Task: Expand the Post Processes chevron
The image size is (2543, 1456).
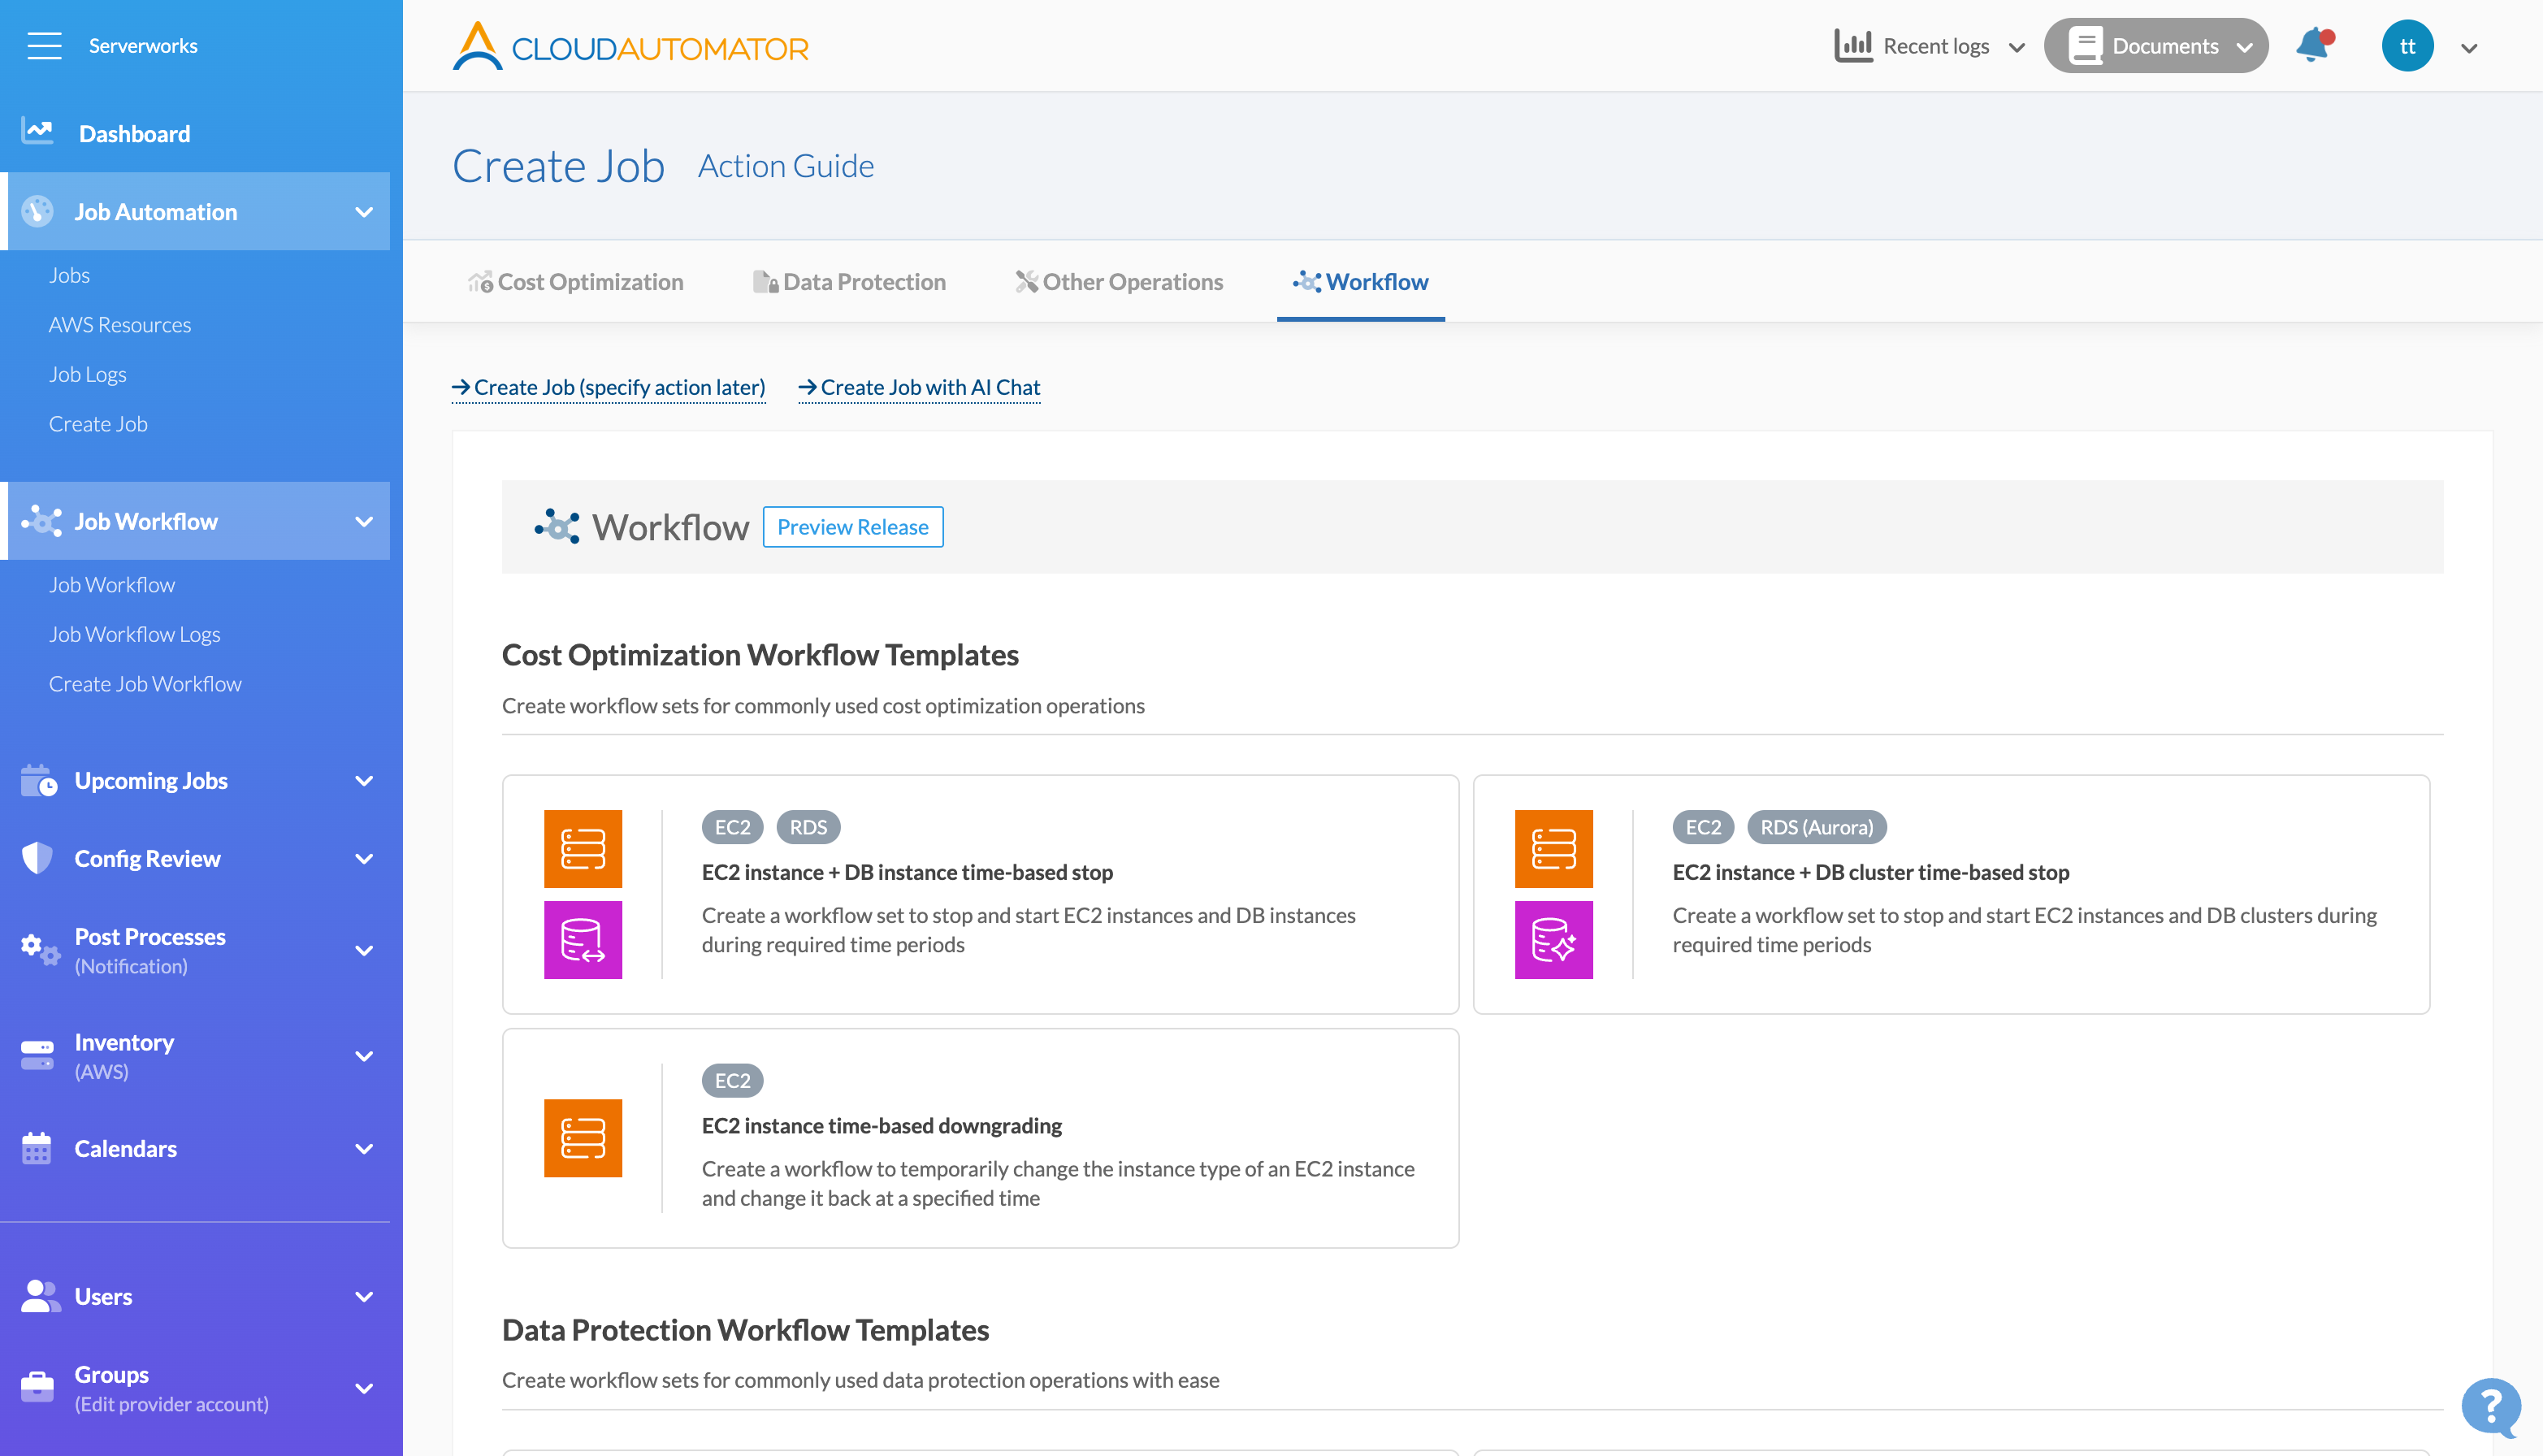Action: coord(364,951)
